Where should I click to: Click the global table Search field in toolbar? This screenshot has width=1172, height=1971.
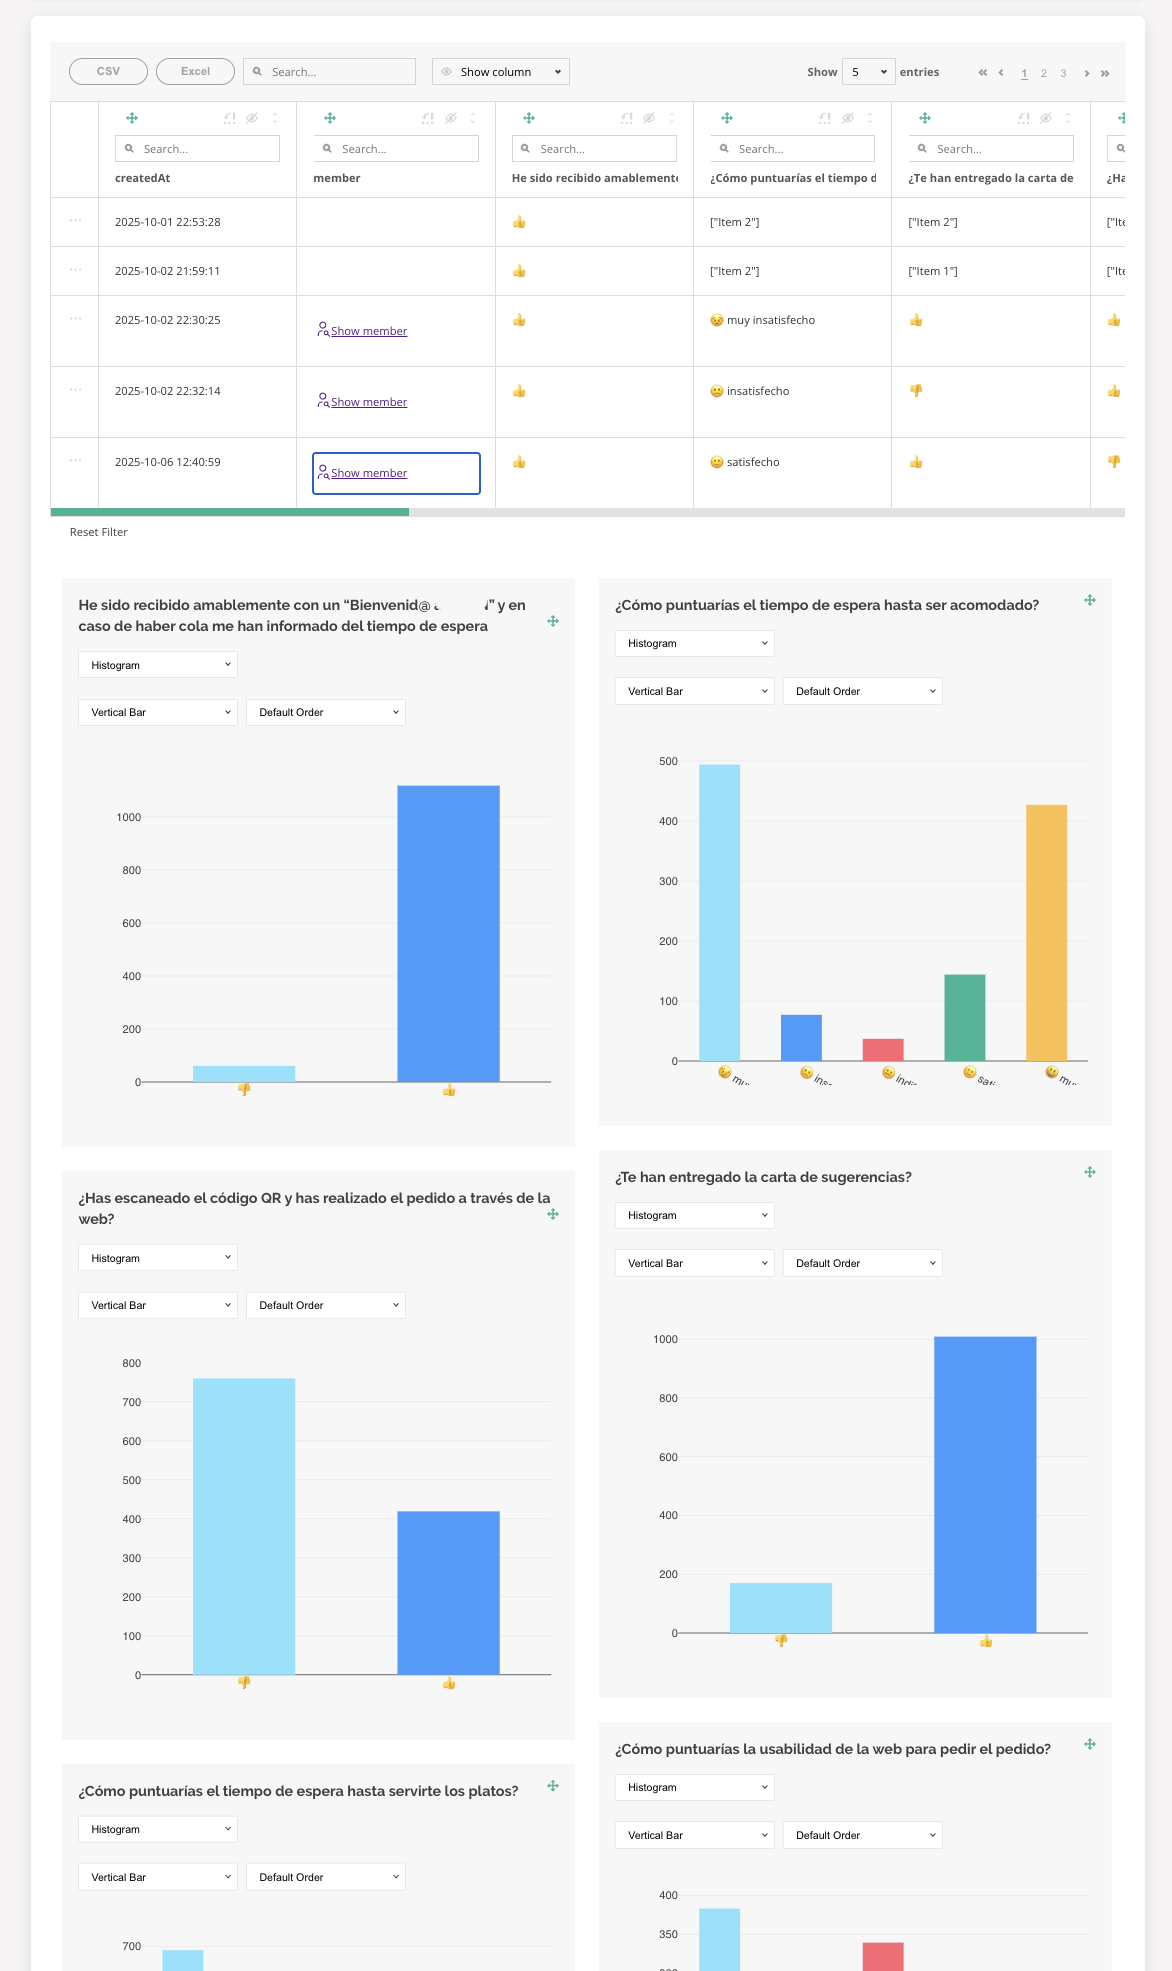tap(329, 71)
